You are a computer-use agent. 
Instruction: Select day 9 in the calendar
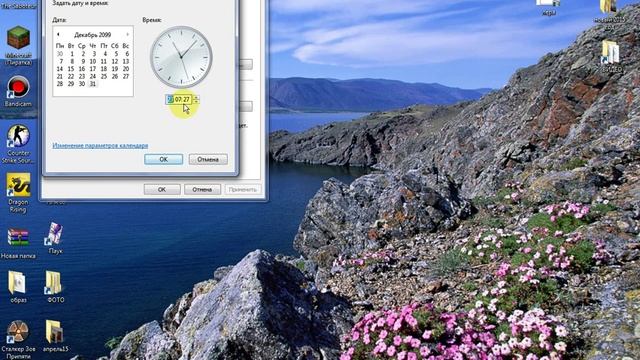83,61
